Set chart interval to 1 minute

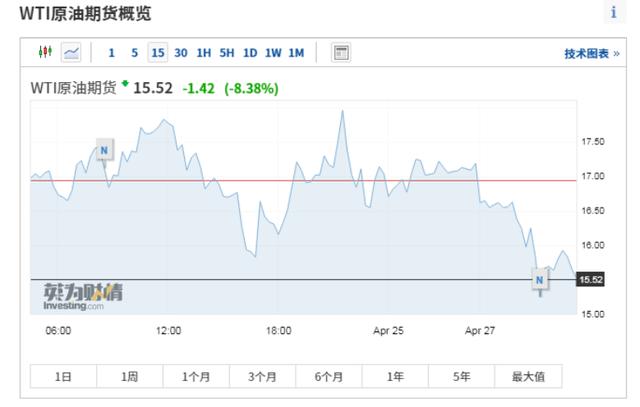(111, 53)
